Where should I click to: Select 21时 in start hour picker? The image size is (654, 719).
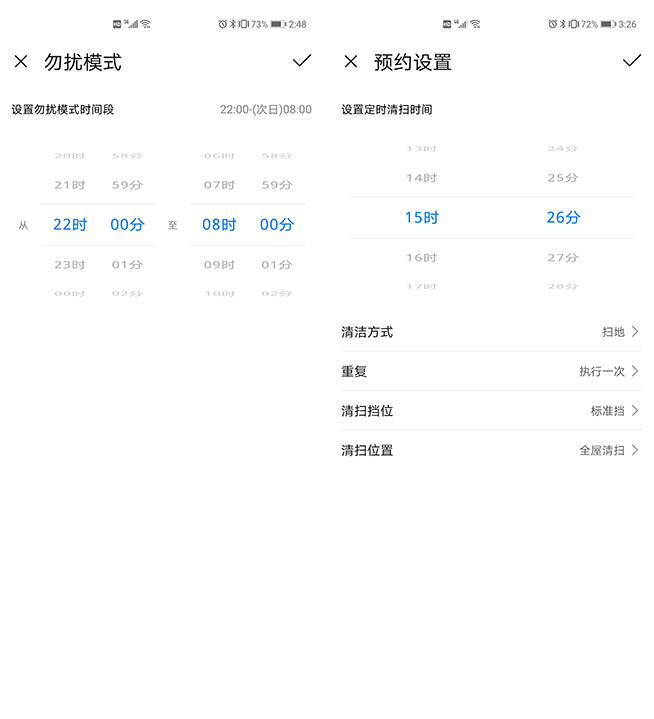point(69,185)
